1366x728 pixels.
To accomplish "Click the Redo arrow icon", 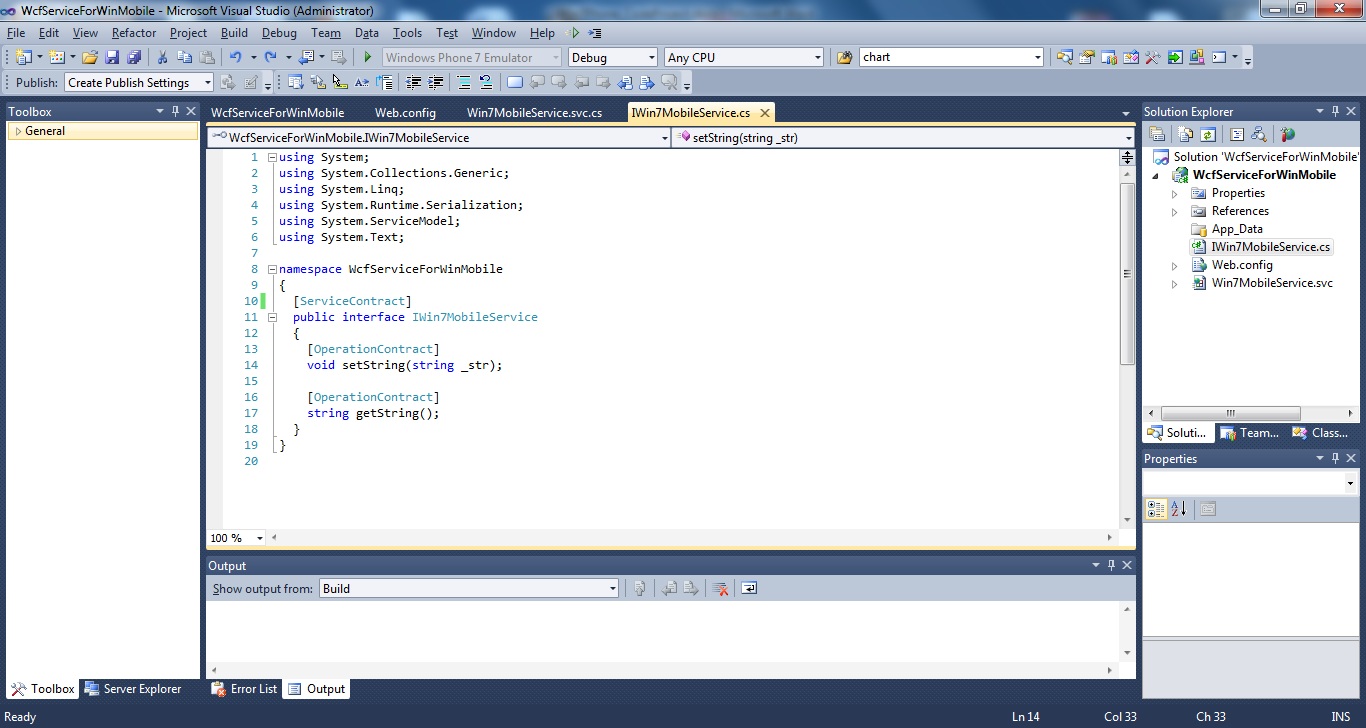I will pos(270,57).
